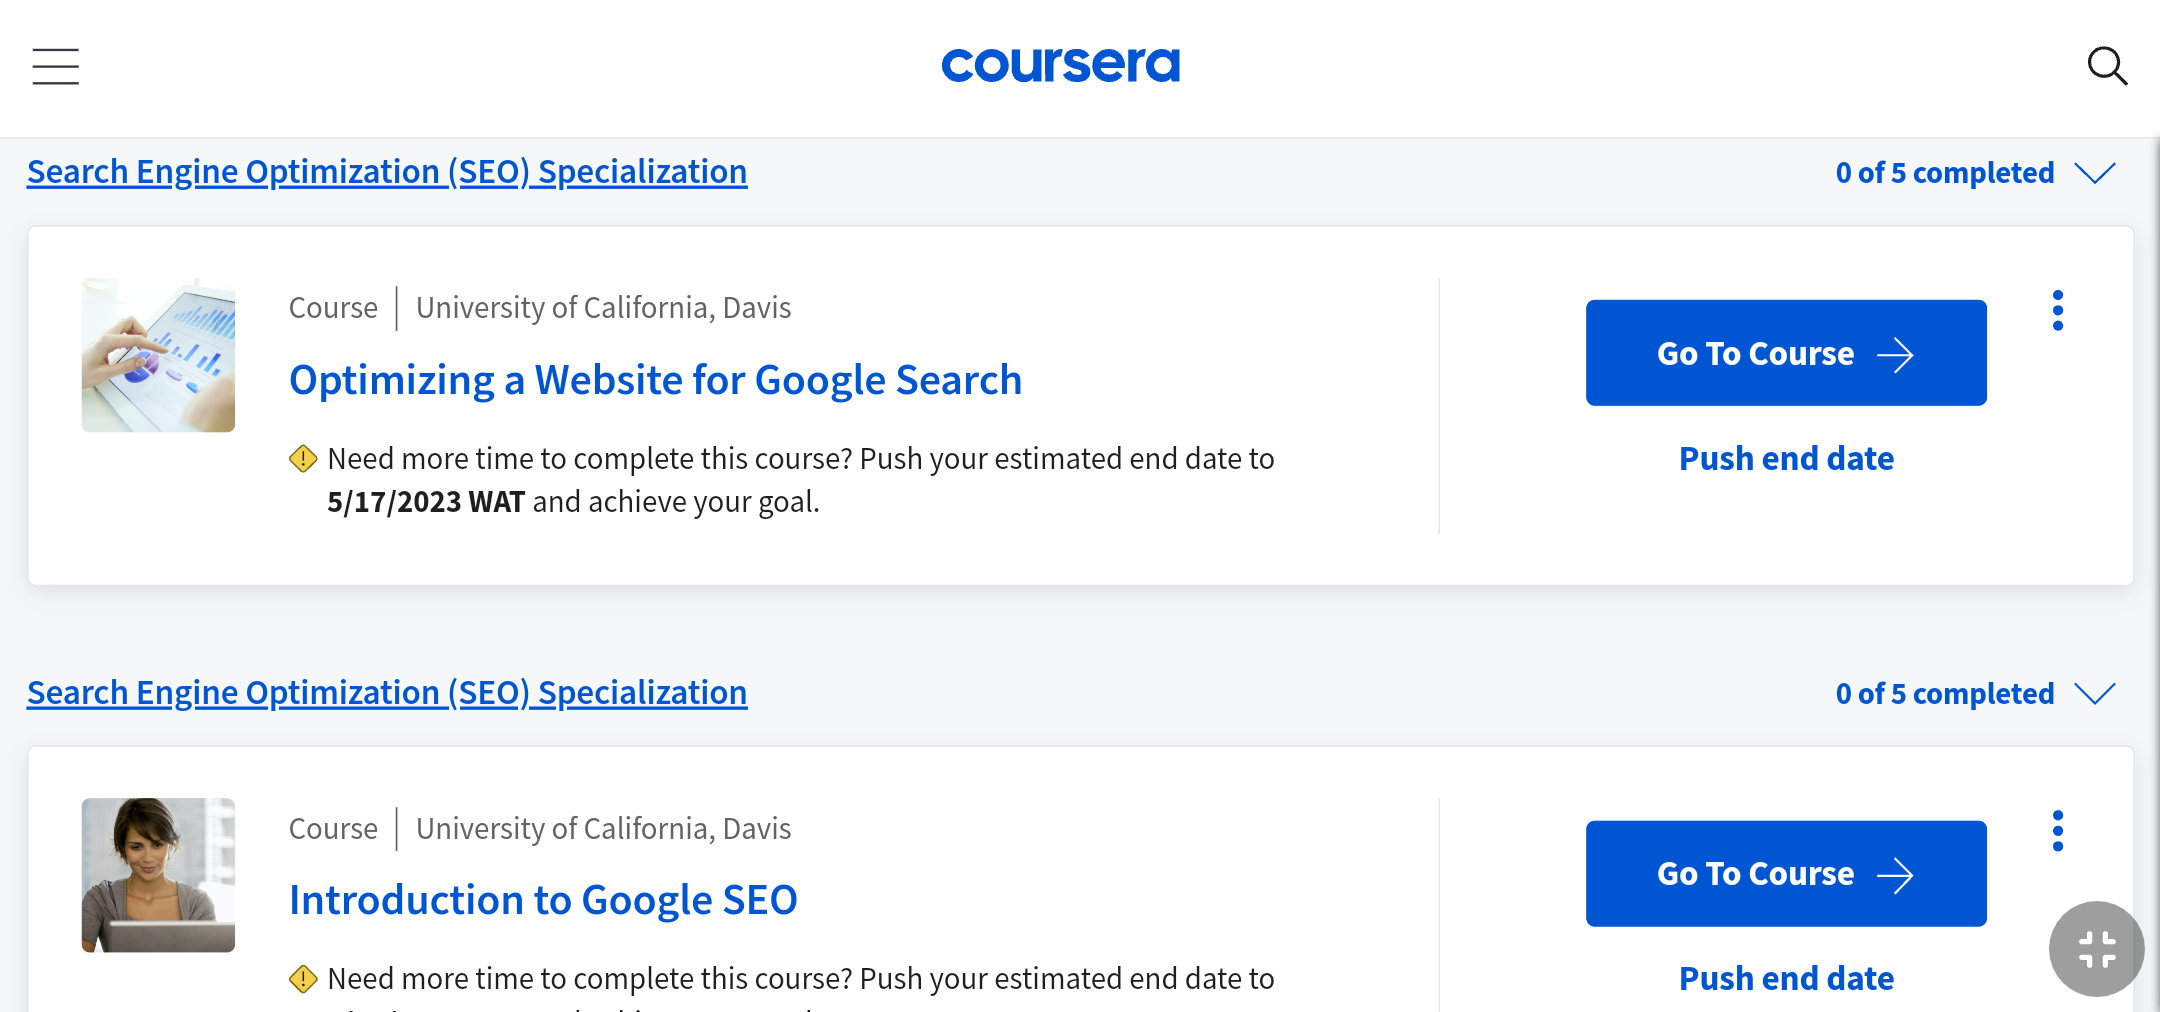Collapse the first SEO Specialization section

coord(2097,173)
